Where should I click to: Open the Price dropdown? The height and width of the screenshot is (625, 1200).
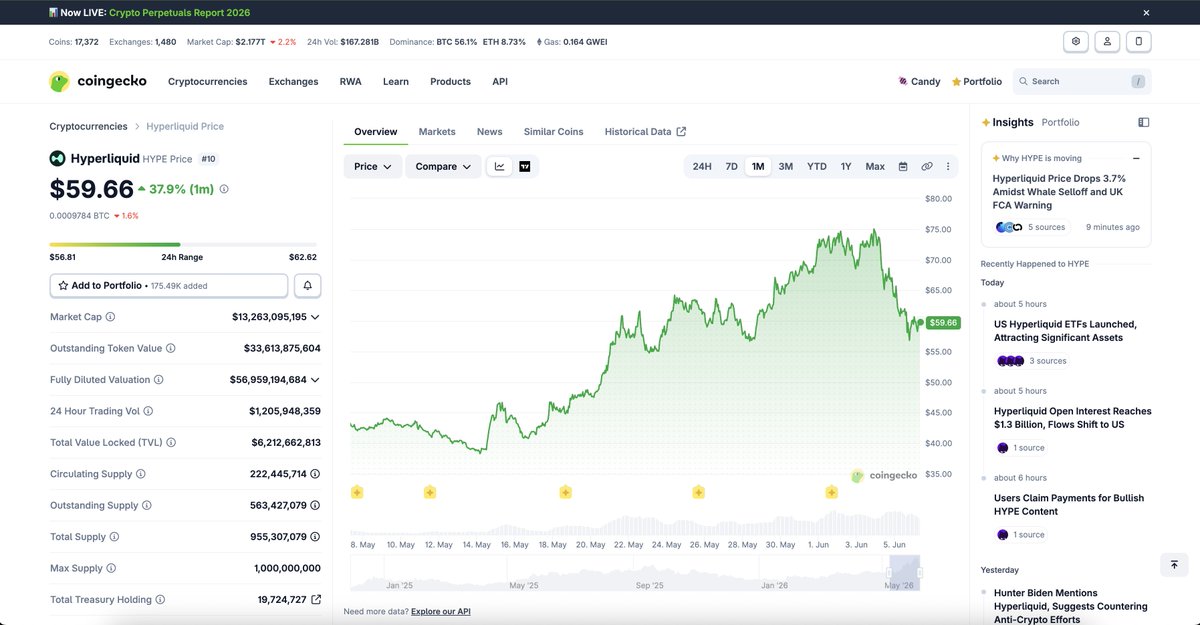coord(373,166)
